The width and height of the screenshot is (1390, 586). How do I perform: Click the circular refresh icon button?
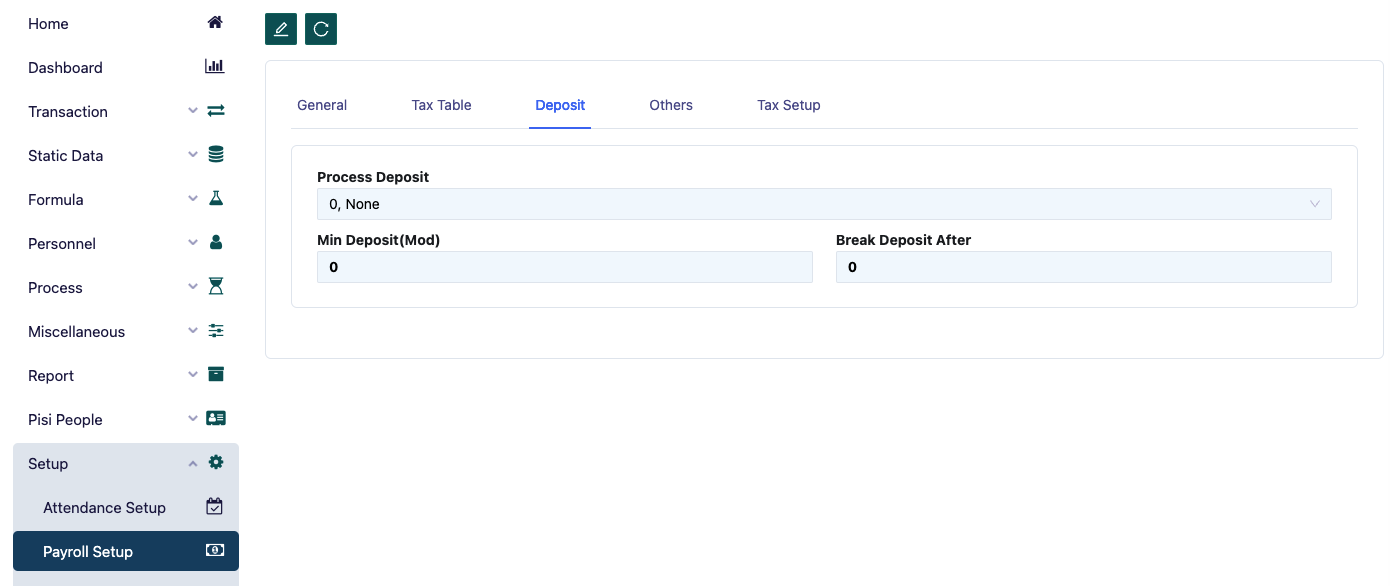point(321,29)
